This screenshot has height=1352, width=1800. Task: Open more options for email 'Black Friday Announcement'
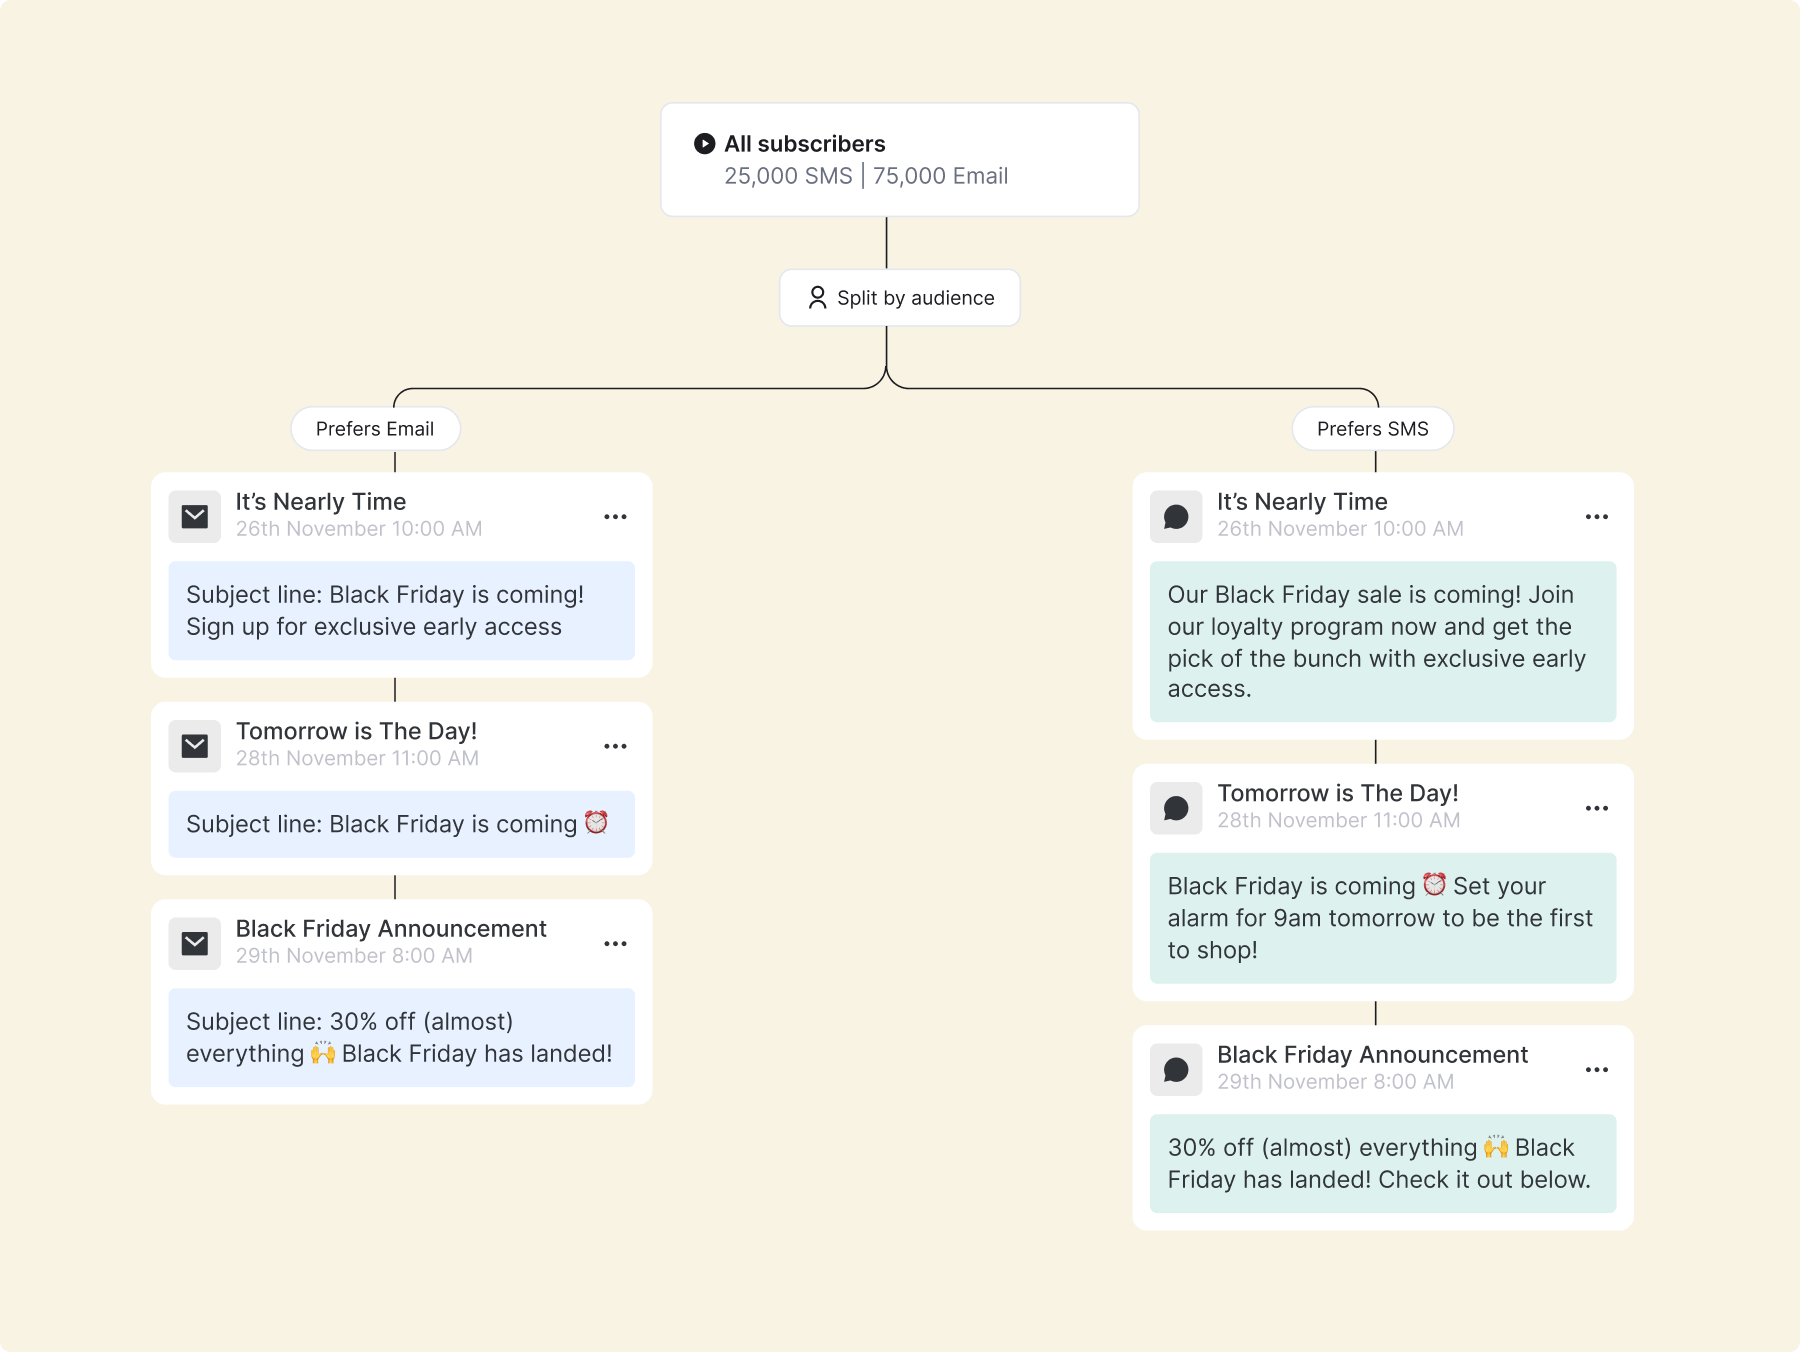tap(615, 944)
